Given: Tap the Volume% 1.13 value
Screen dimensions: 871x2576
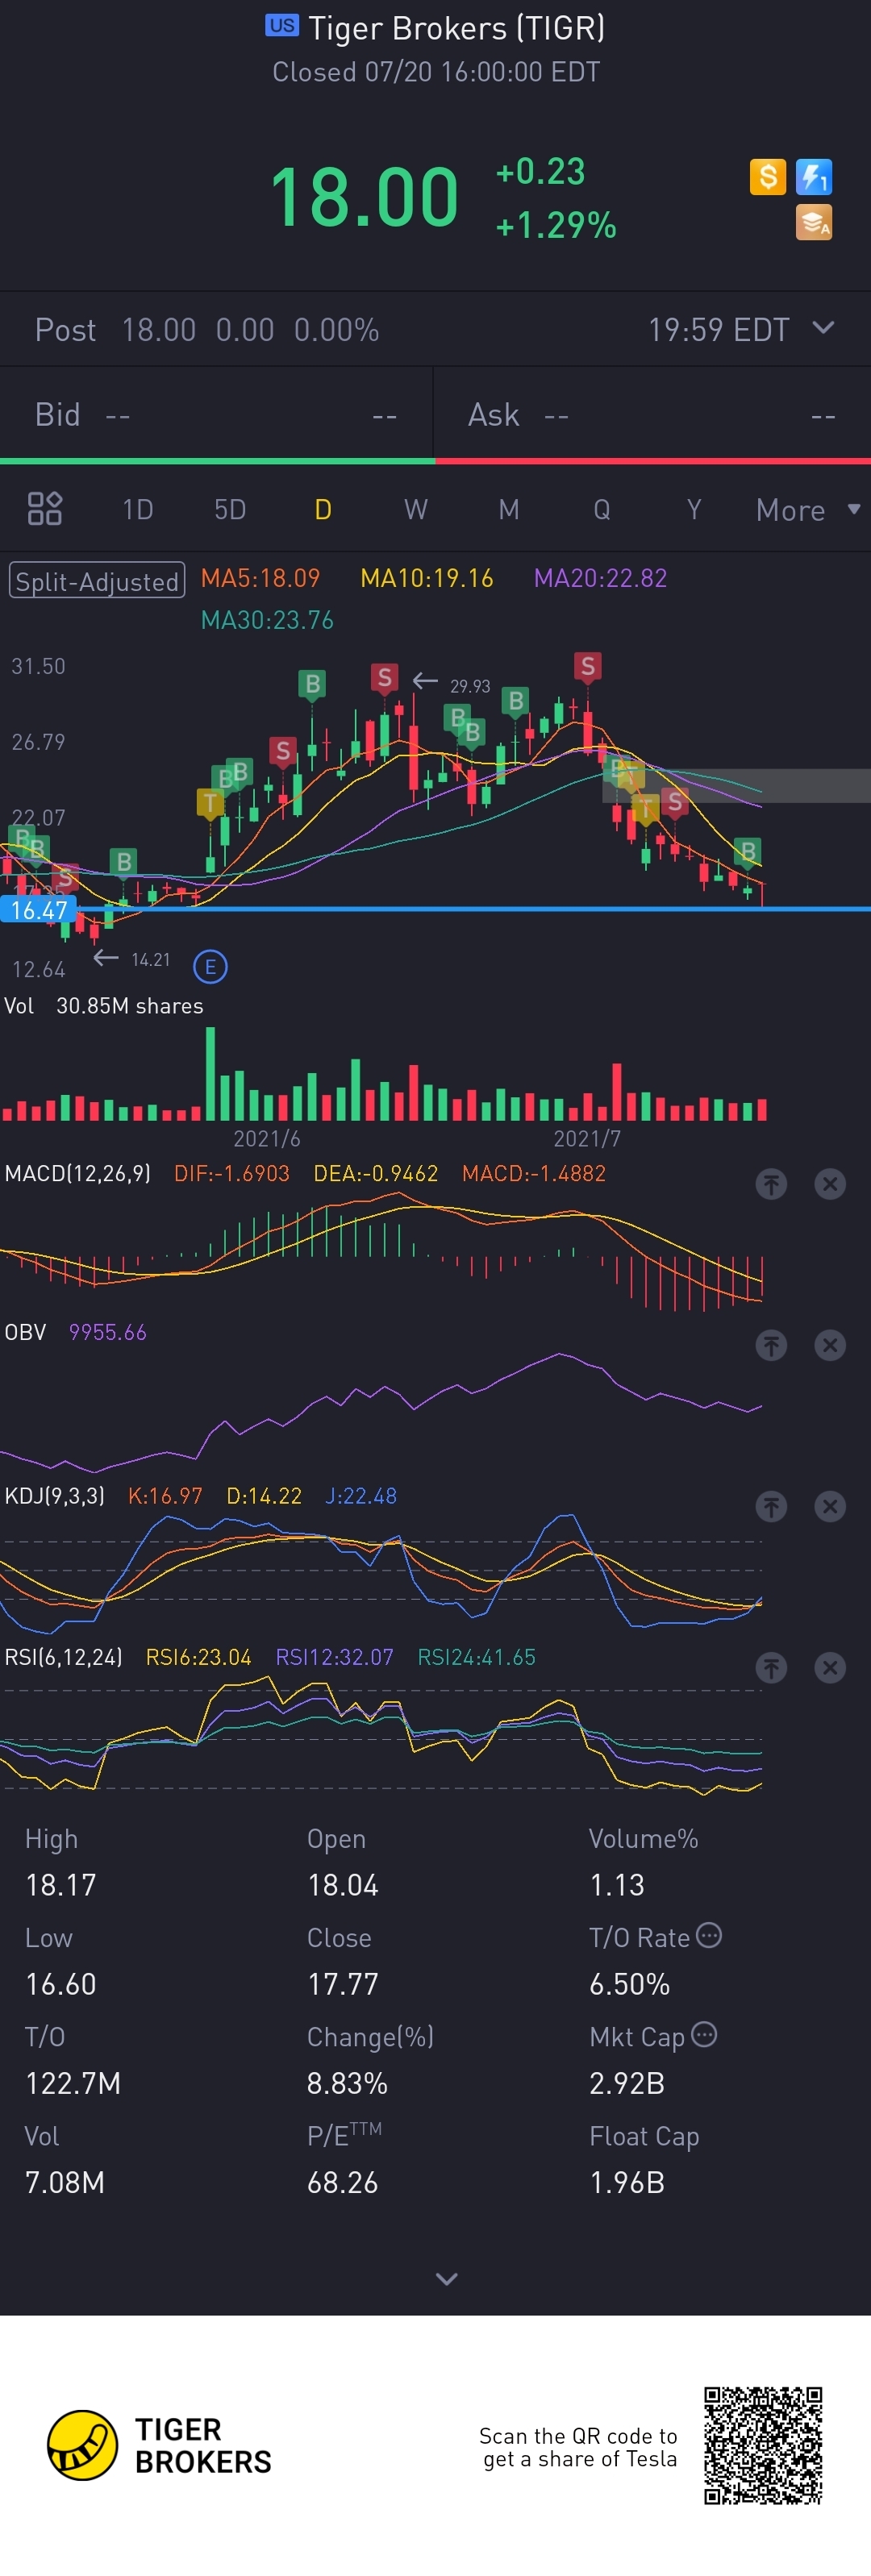Looking at the screenshot, I should pos(617,1885).
